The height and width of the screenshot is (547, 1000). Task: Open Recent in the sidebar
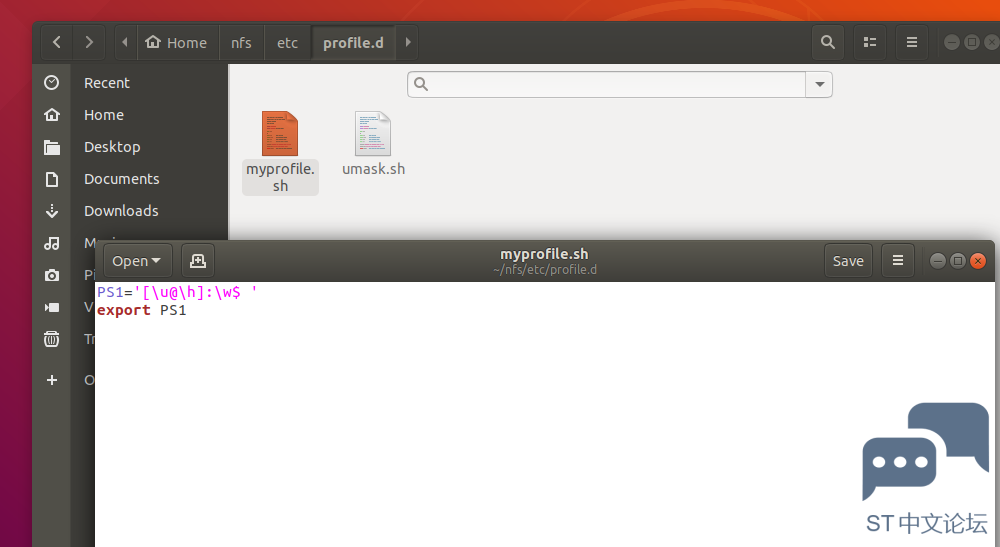click(107, 83)
